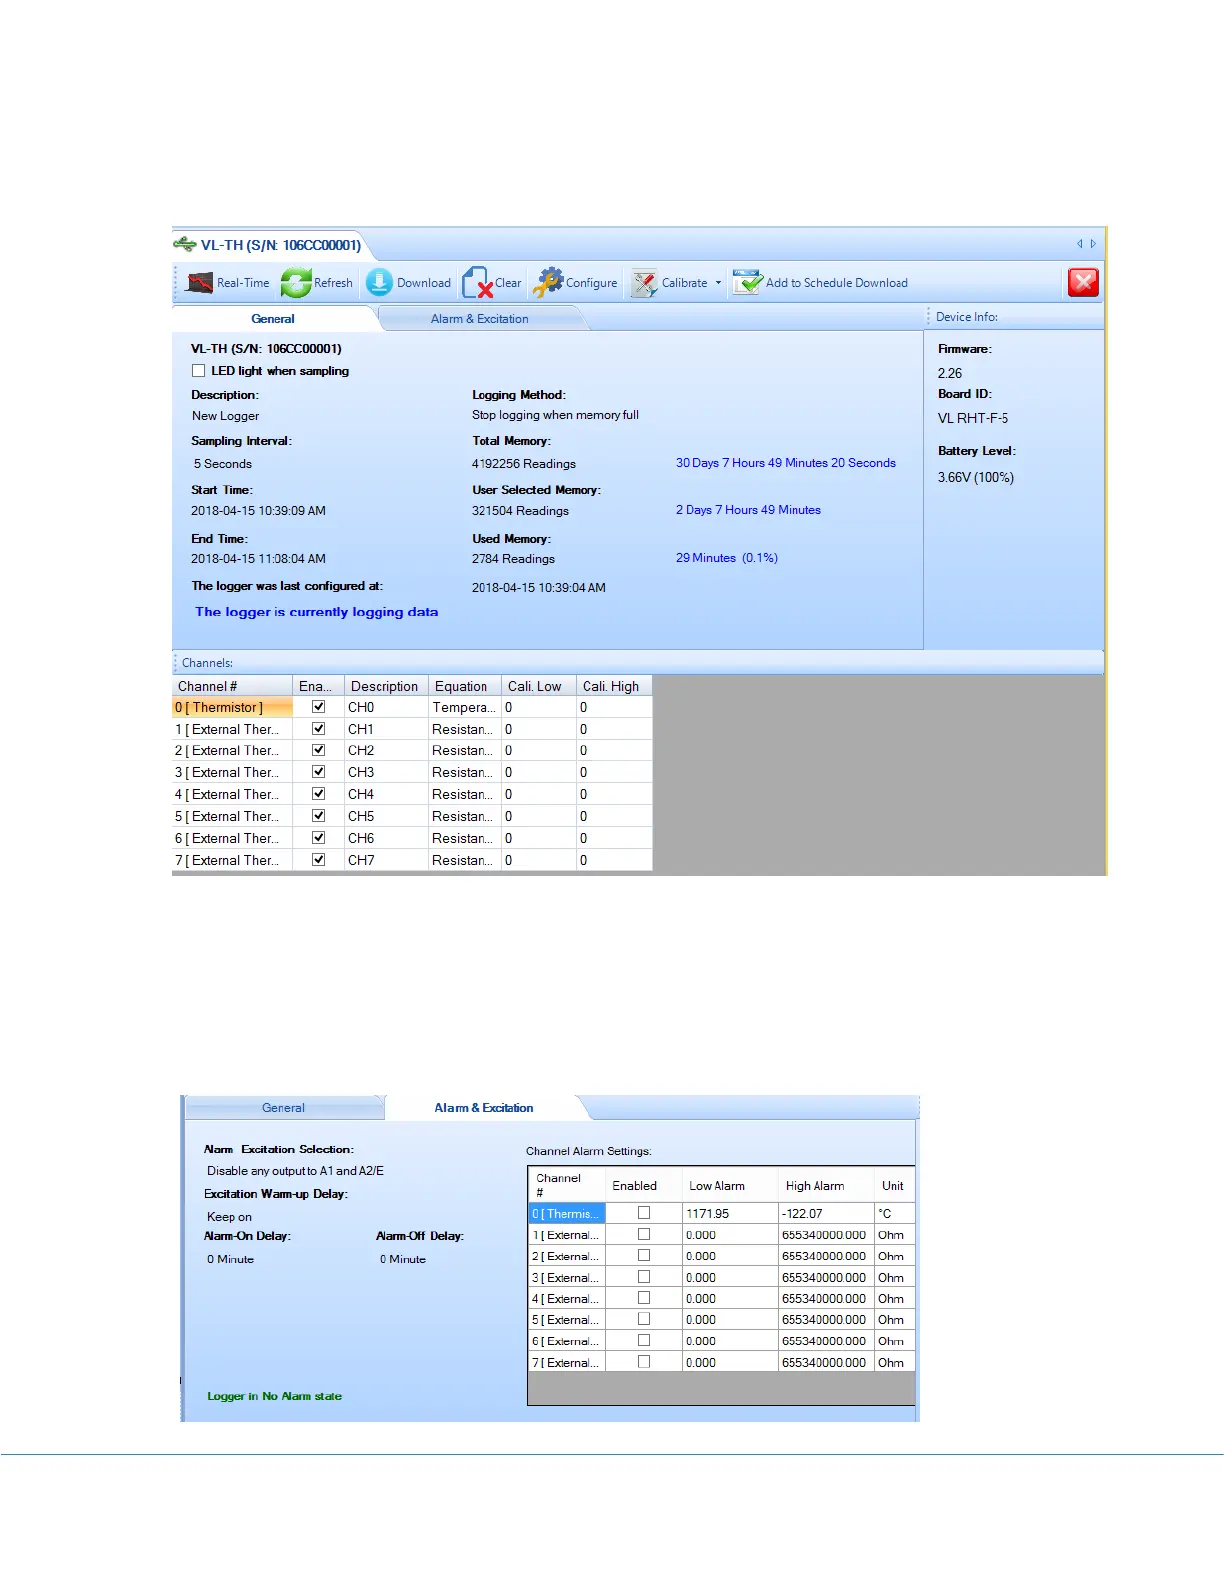Click the Equation column header
1224x1584 pixels.
(464, 686)
